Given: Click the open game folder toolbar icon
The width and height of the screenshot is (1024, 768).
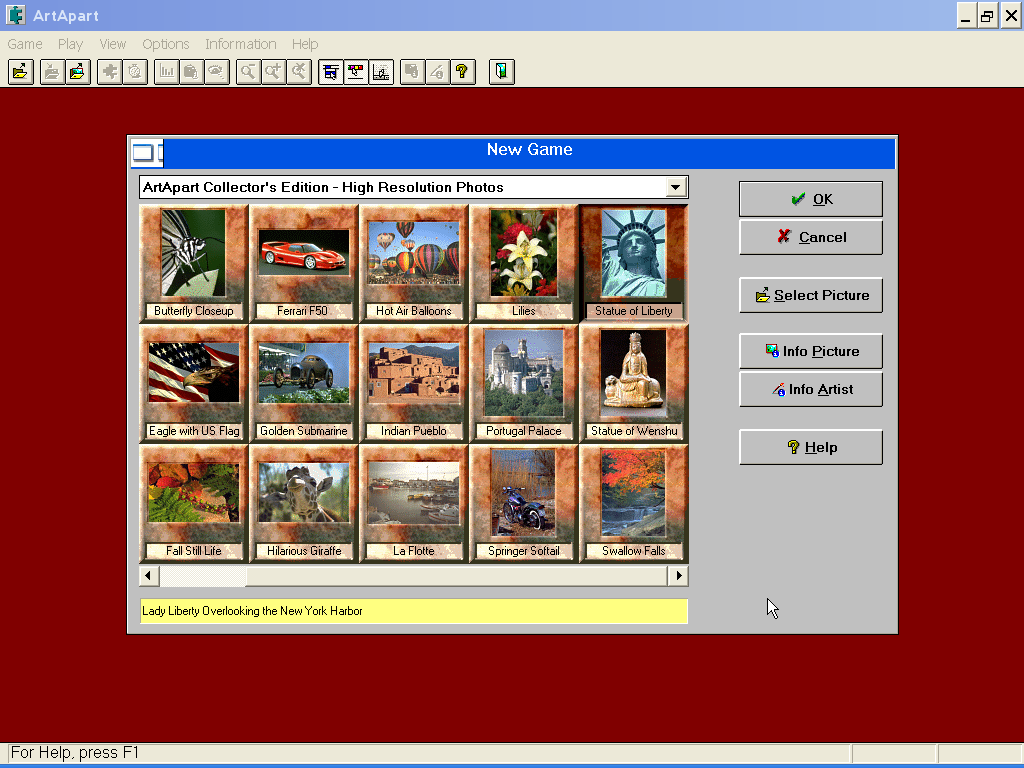Looking at the screenshot, I should coord(21,71).
